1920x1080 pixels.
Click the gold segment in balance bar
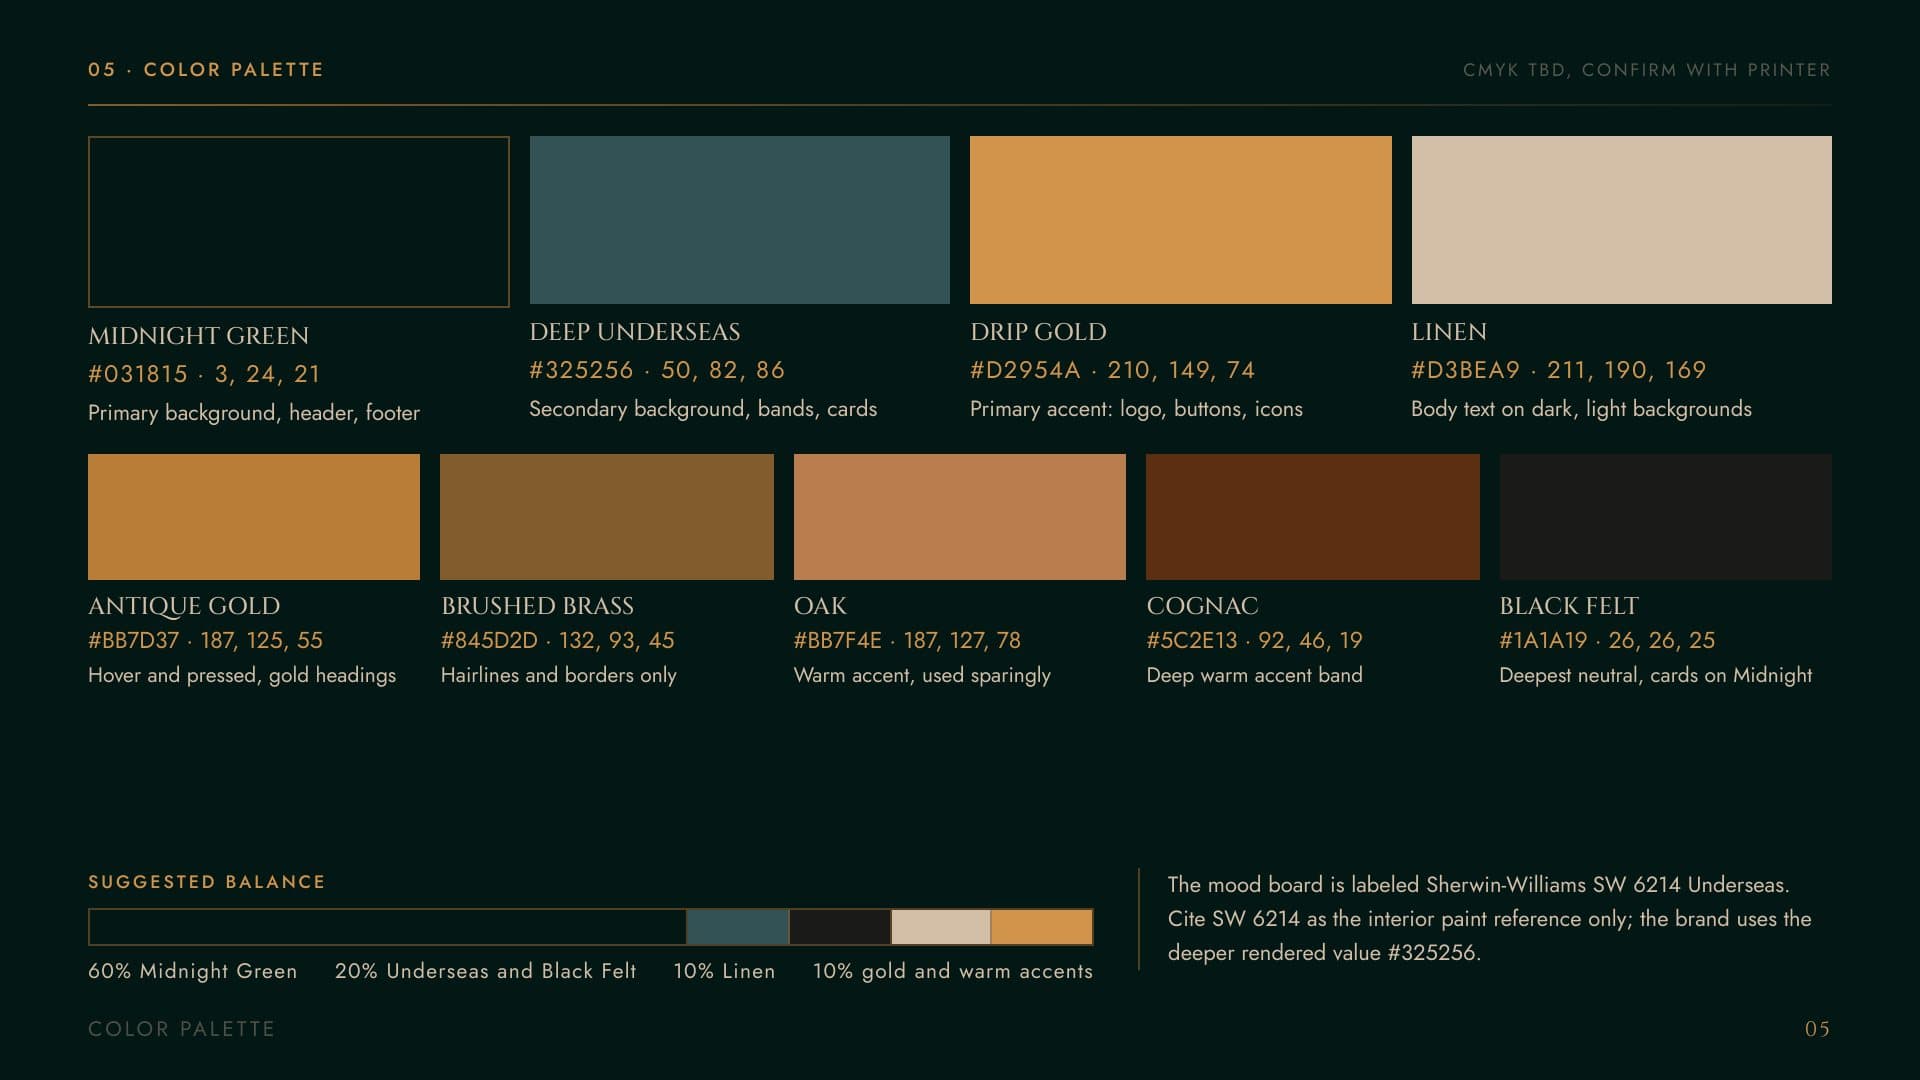coord(1042,927)
